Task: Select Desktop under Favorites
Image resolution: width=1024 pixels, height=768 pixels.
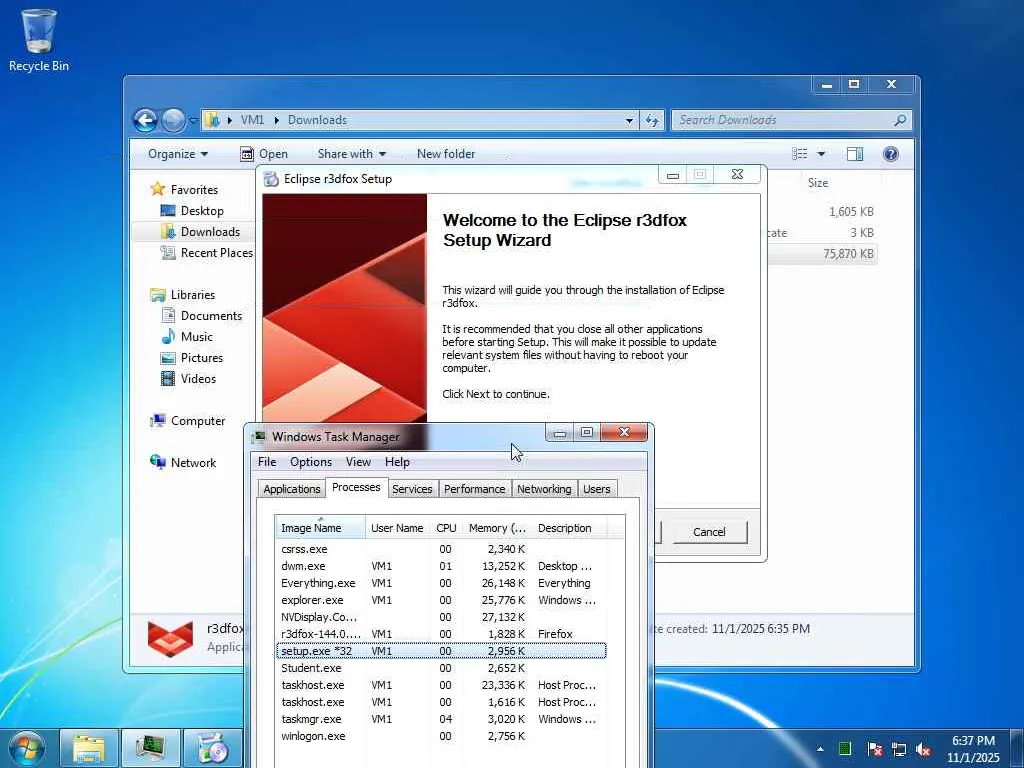Action: (202, 211)
